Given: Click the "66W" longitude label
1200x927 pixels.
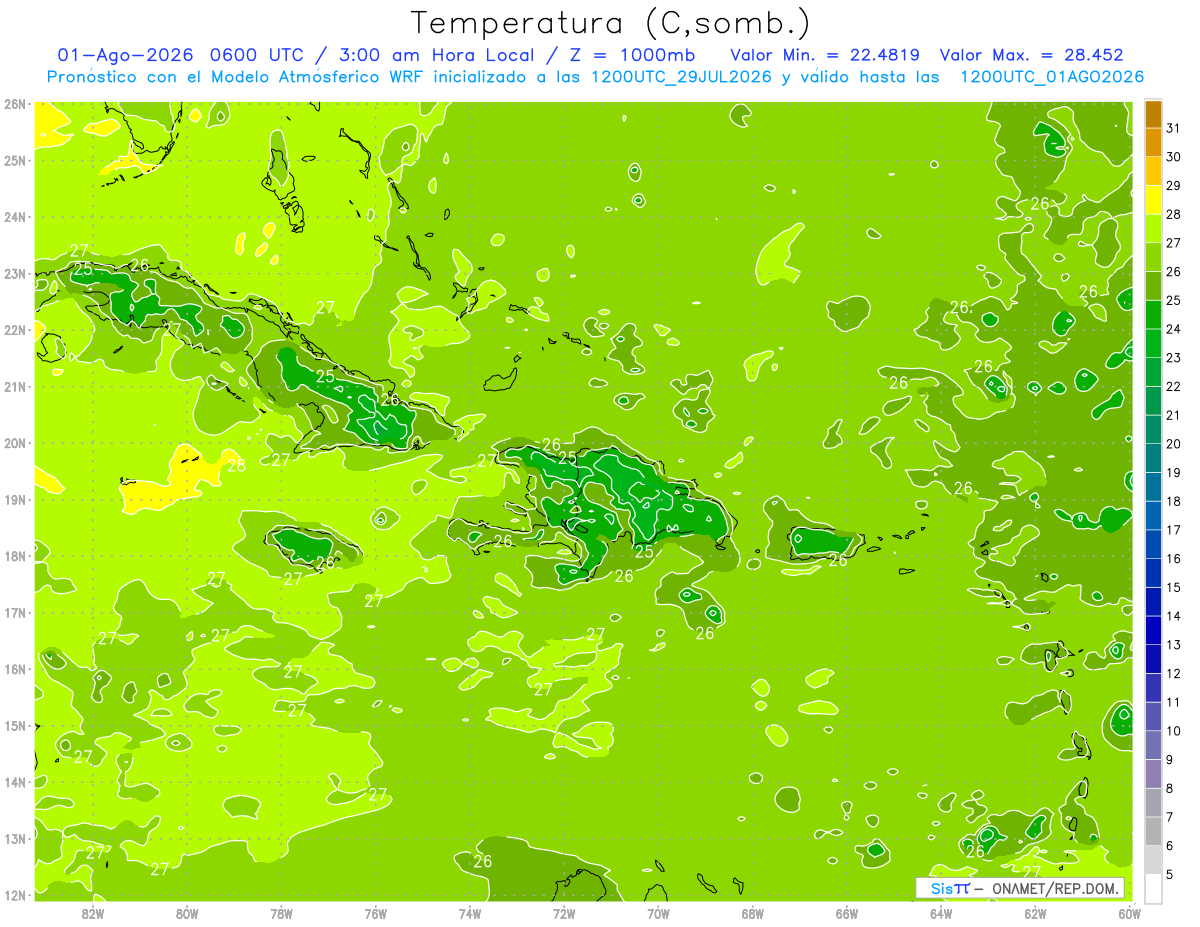Looking at the screenshot, I should 847,913.
